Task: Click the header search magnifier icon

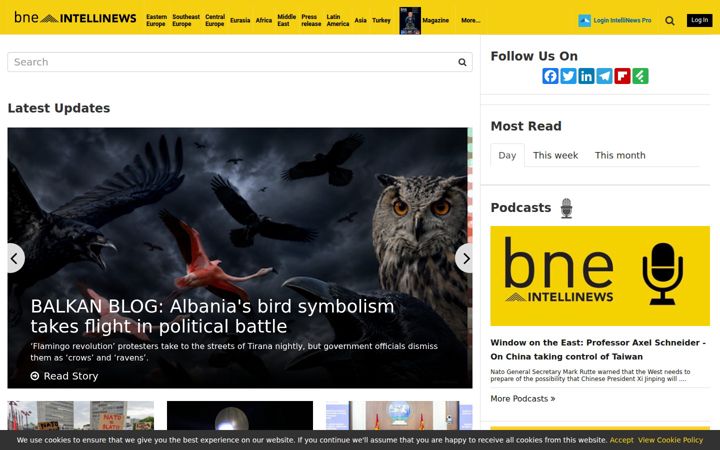Action: tap(669, 21)
